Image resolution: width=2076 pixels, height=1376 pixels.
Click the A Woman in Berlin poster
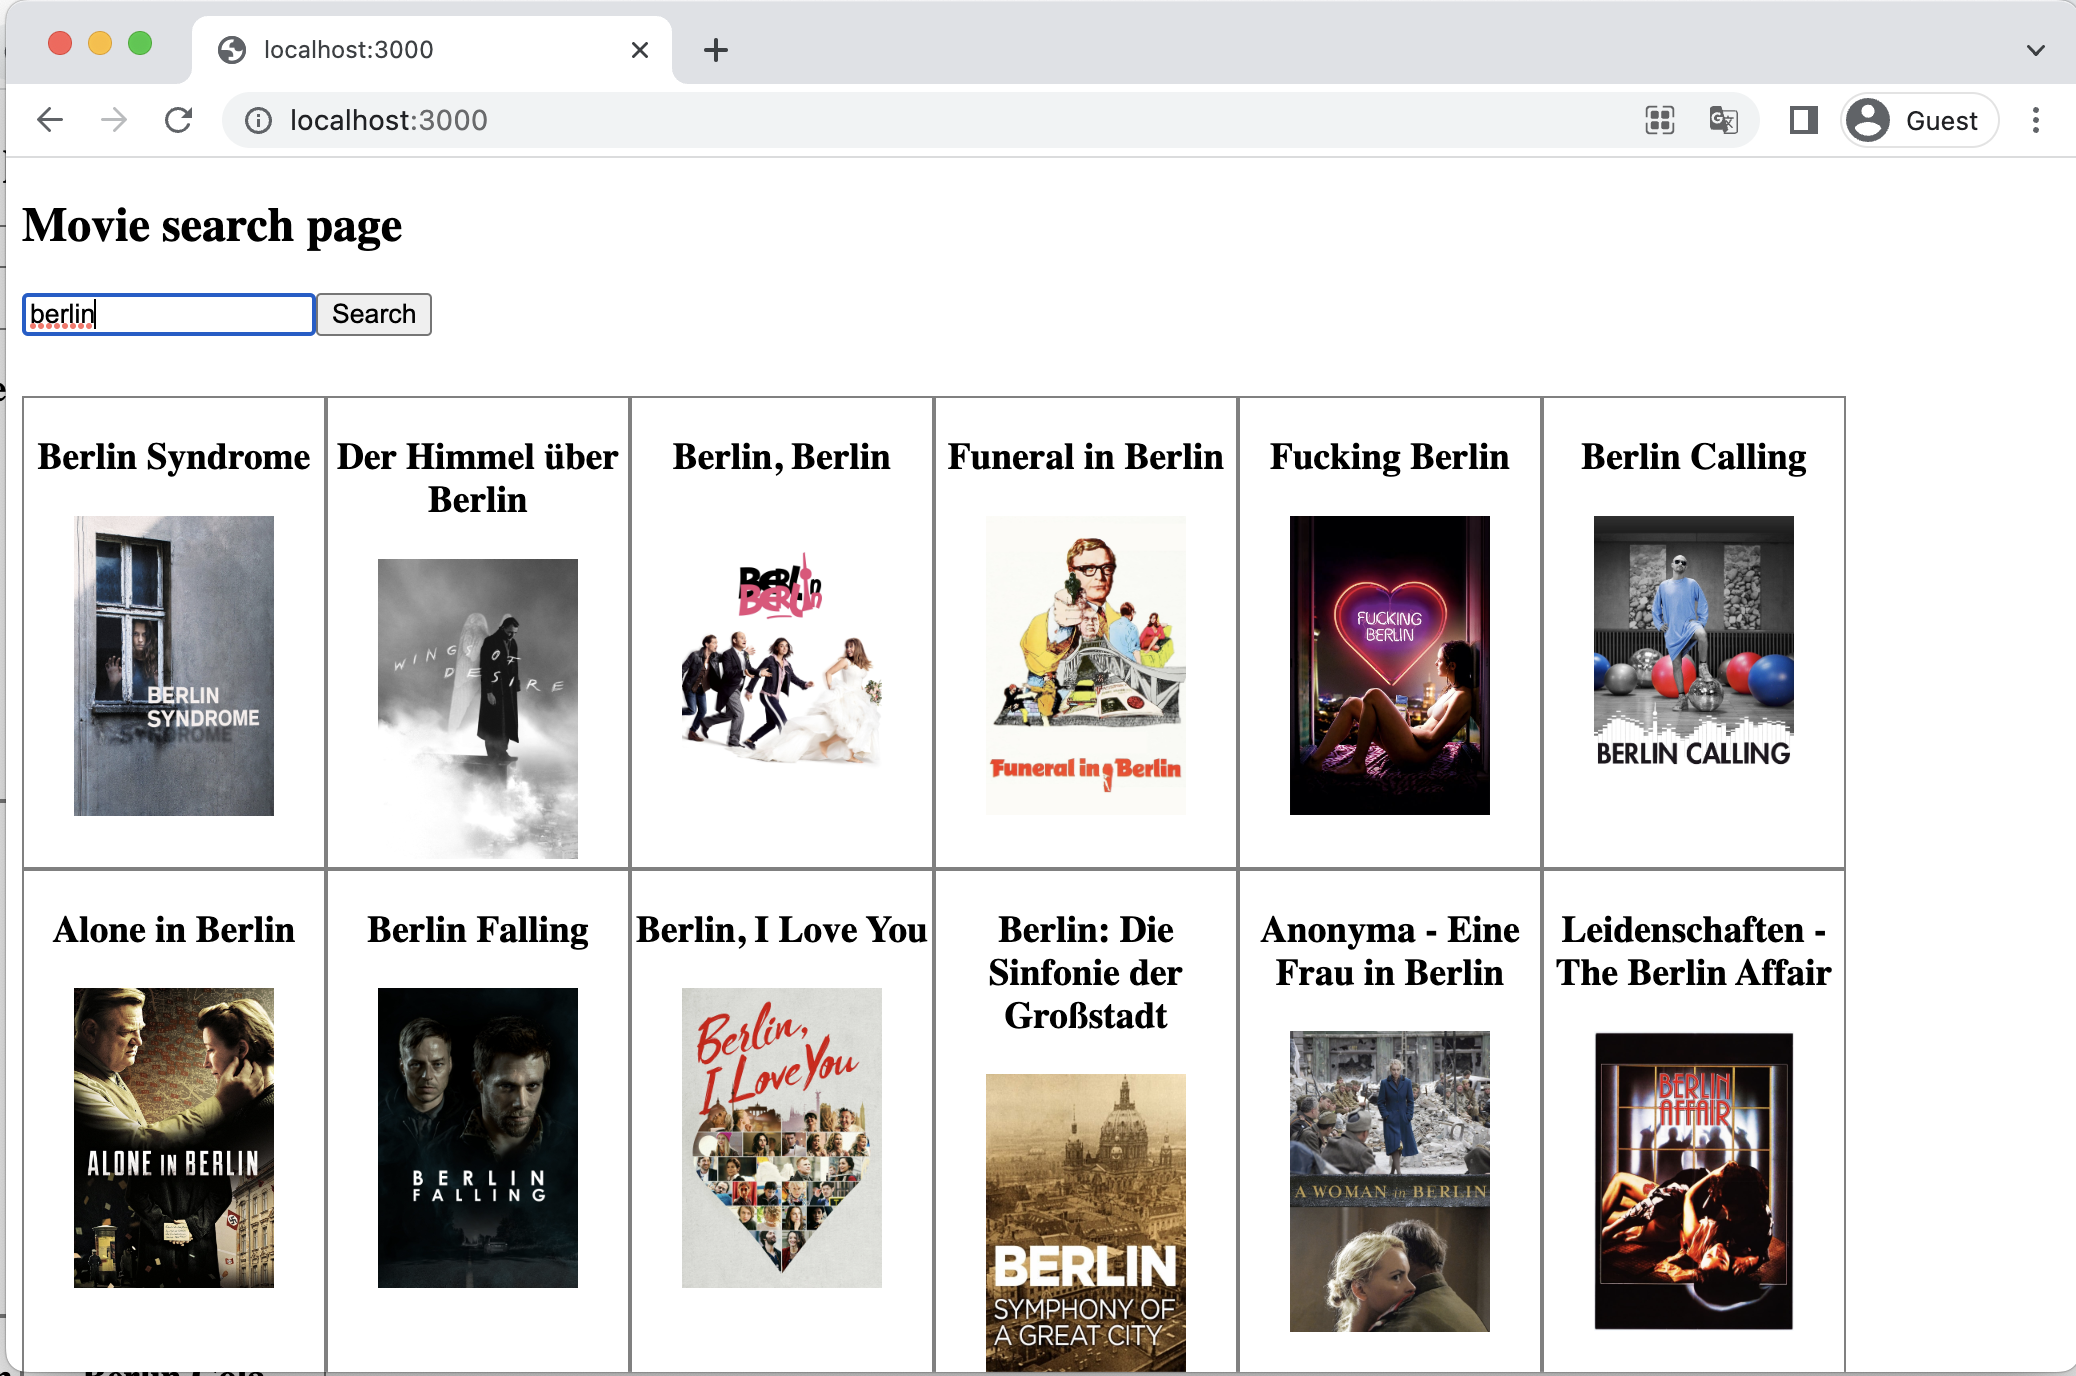pyautogui.click(x=1390, y=1181)
